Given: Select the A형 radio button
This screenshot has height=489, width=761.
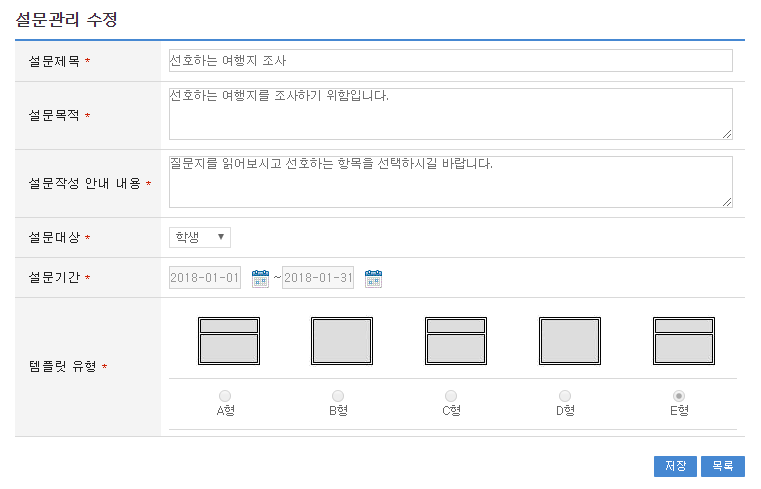Looking at the screenshot, I should click(225, 396).
